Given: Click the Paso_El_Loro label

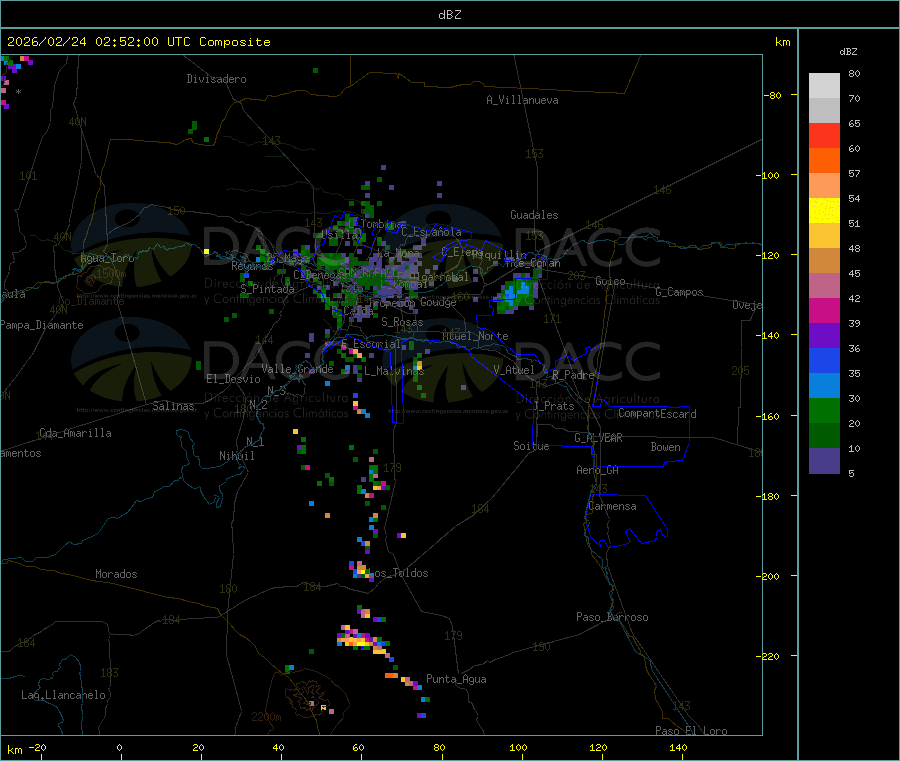Looking at the screenshot, I should (x=691, y=731).
